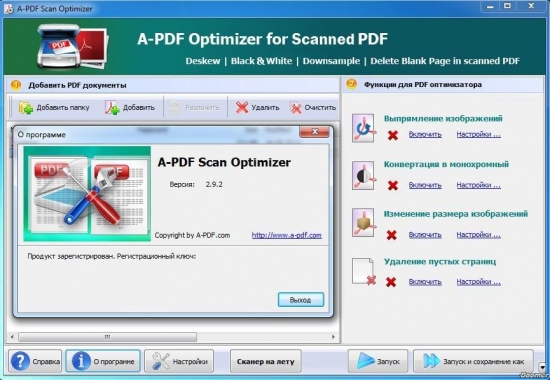550x380 pixels.
Task: Select the Изменение размера изображений icon
Action: click(x=364, y=222)
